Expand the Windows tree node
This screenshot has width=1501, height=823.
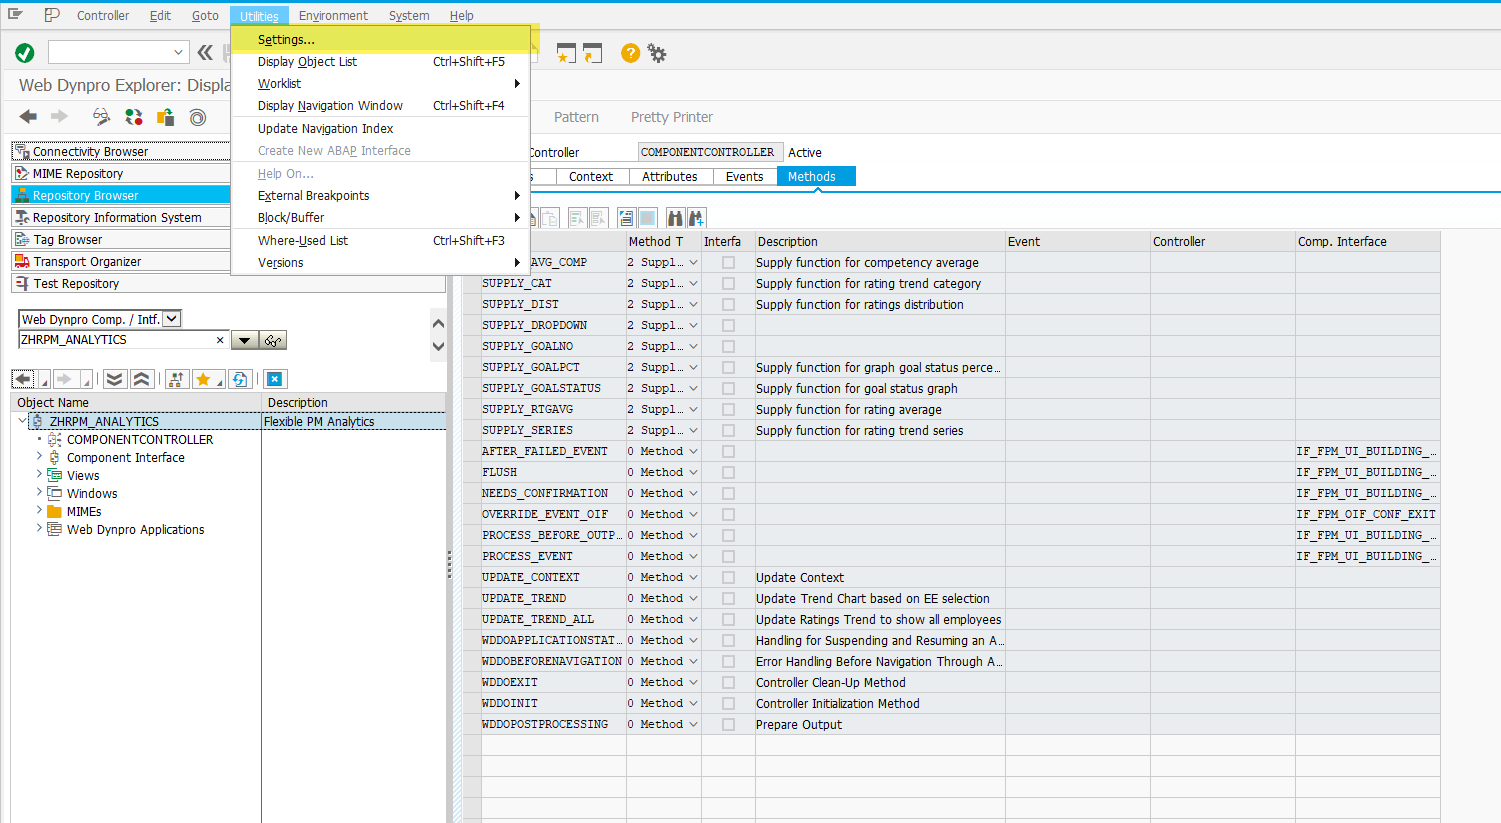40,493
